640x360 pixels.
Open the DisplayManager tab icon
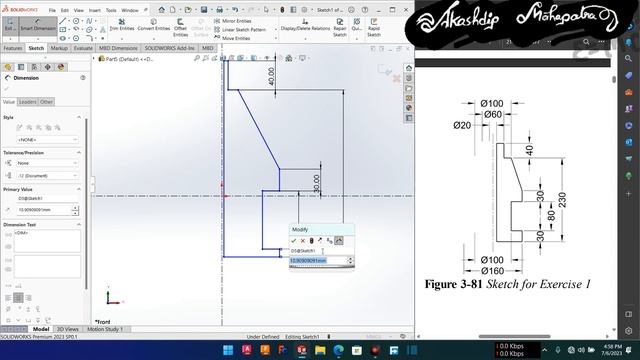pyautogui.click(x=61, y=67)
